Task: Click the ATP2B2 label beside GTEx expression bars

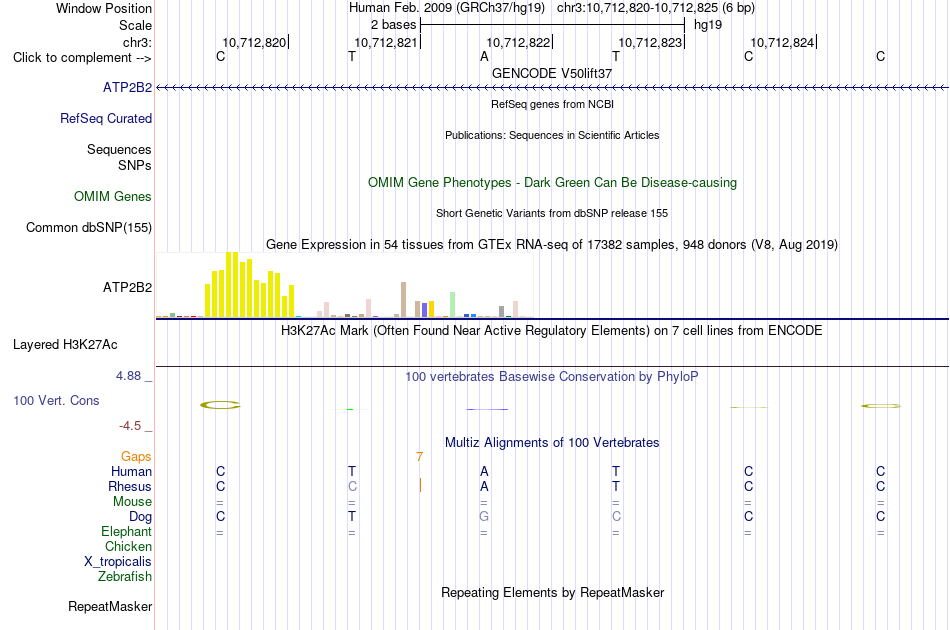Action: [x=127, y=287]
